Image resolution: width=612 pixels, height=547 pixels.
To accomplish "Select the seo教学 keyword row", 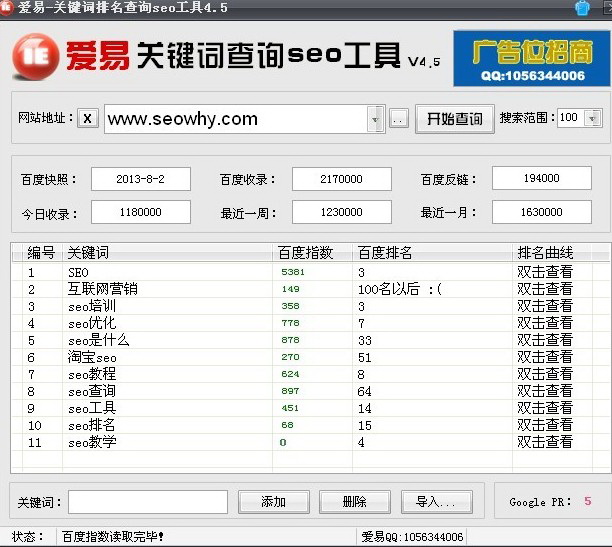I will [310, 442].
